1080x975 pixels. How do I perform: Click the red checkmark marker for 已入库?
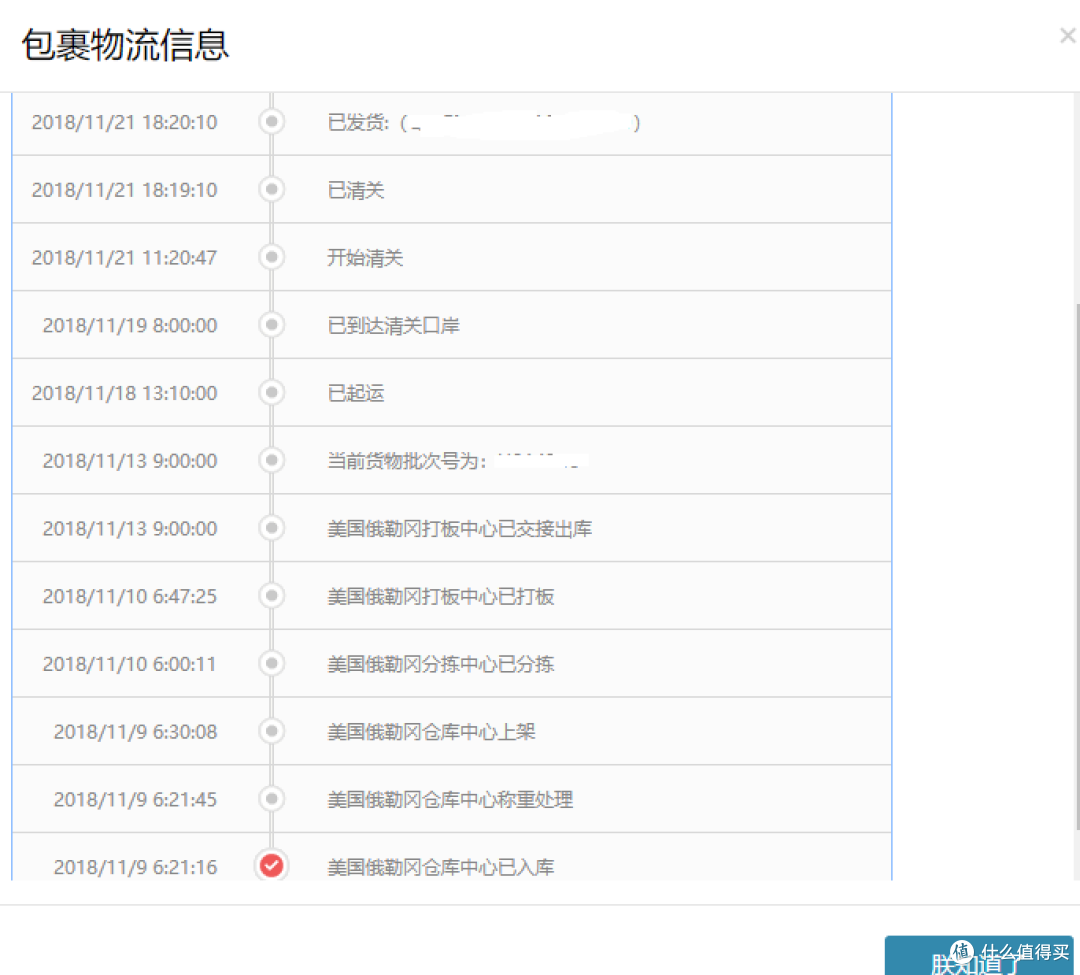coord(271,866)
